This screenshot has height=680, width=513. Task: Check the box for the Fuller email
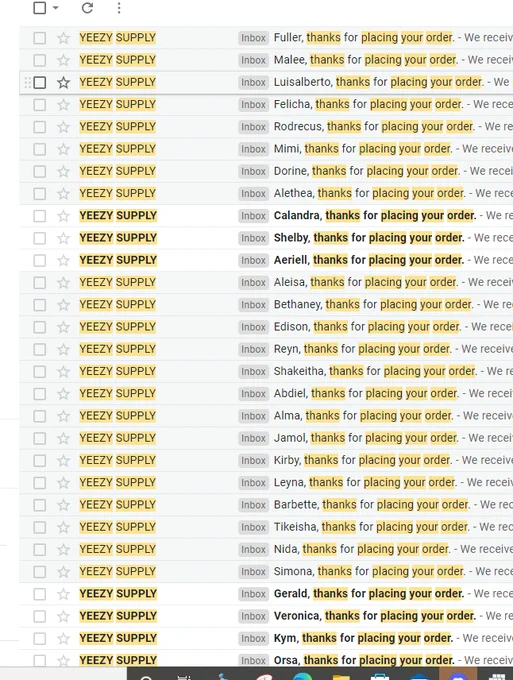[x=39, y=38]
